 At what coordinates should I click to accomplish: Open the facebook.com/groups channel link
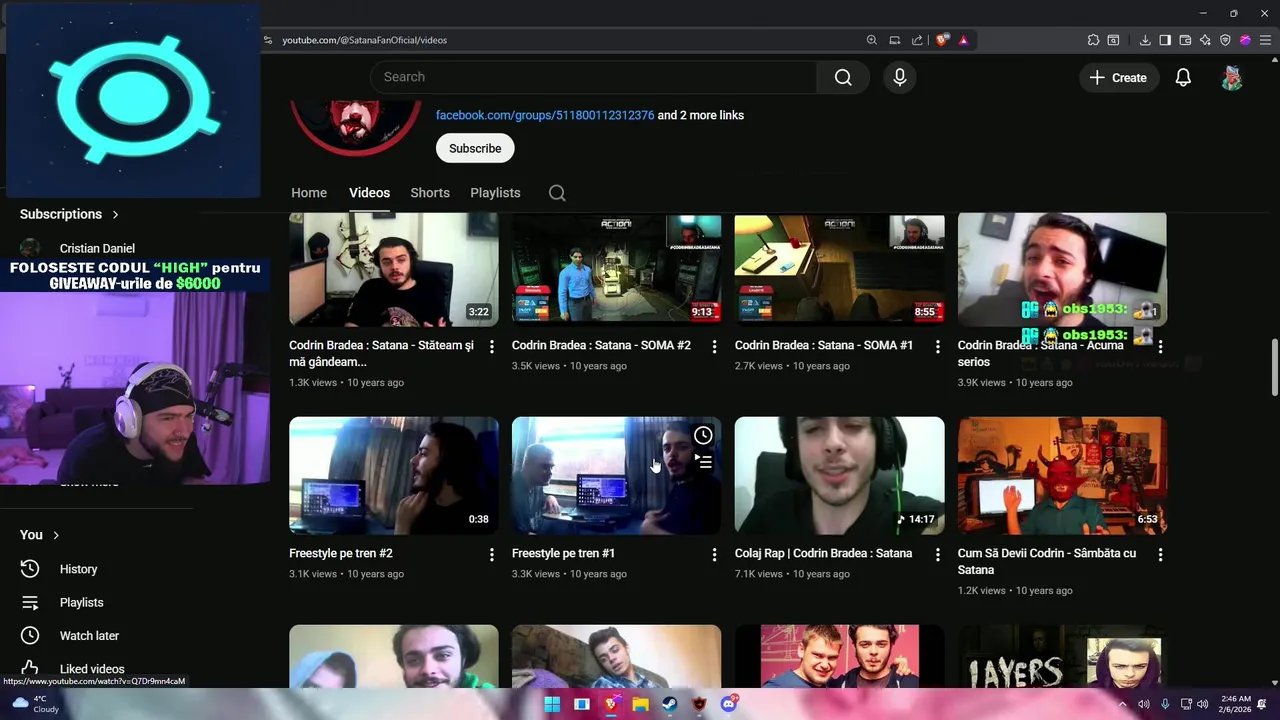pyautogui.click(x=545, y=115)
